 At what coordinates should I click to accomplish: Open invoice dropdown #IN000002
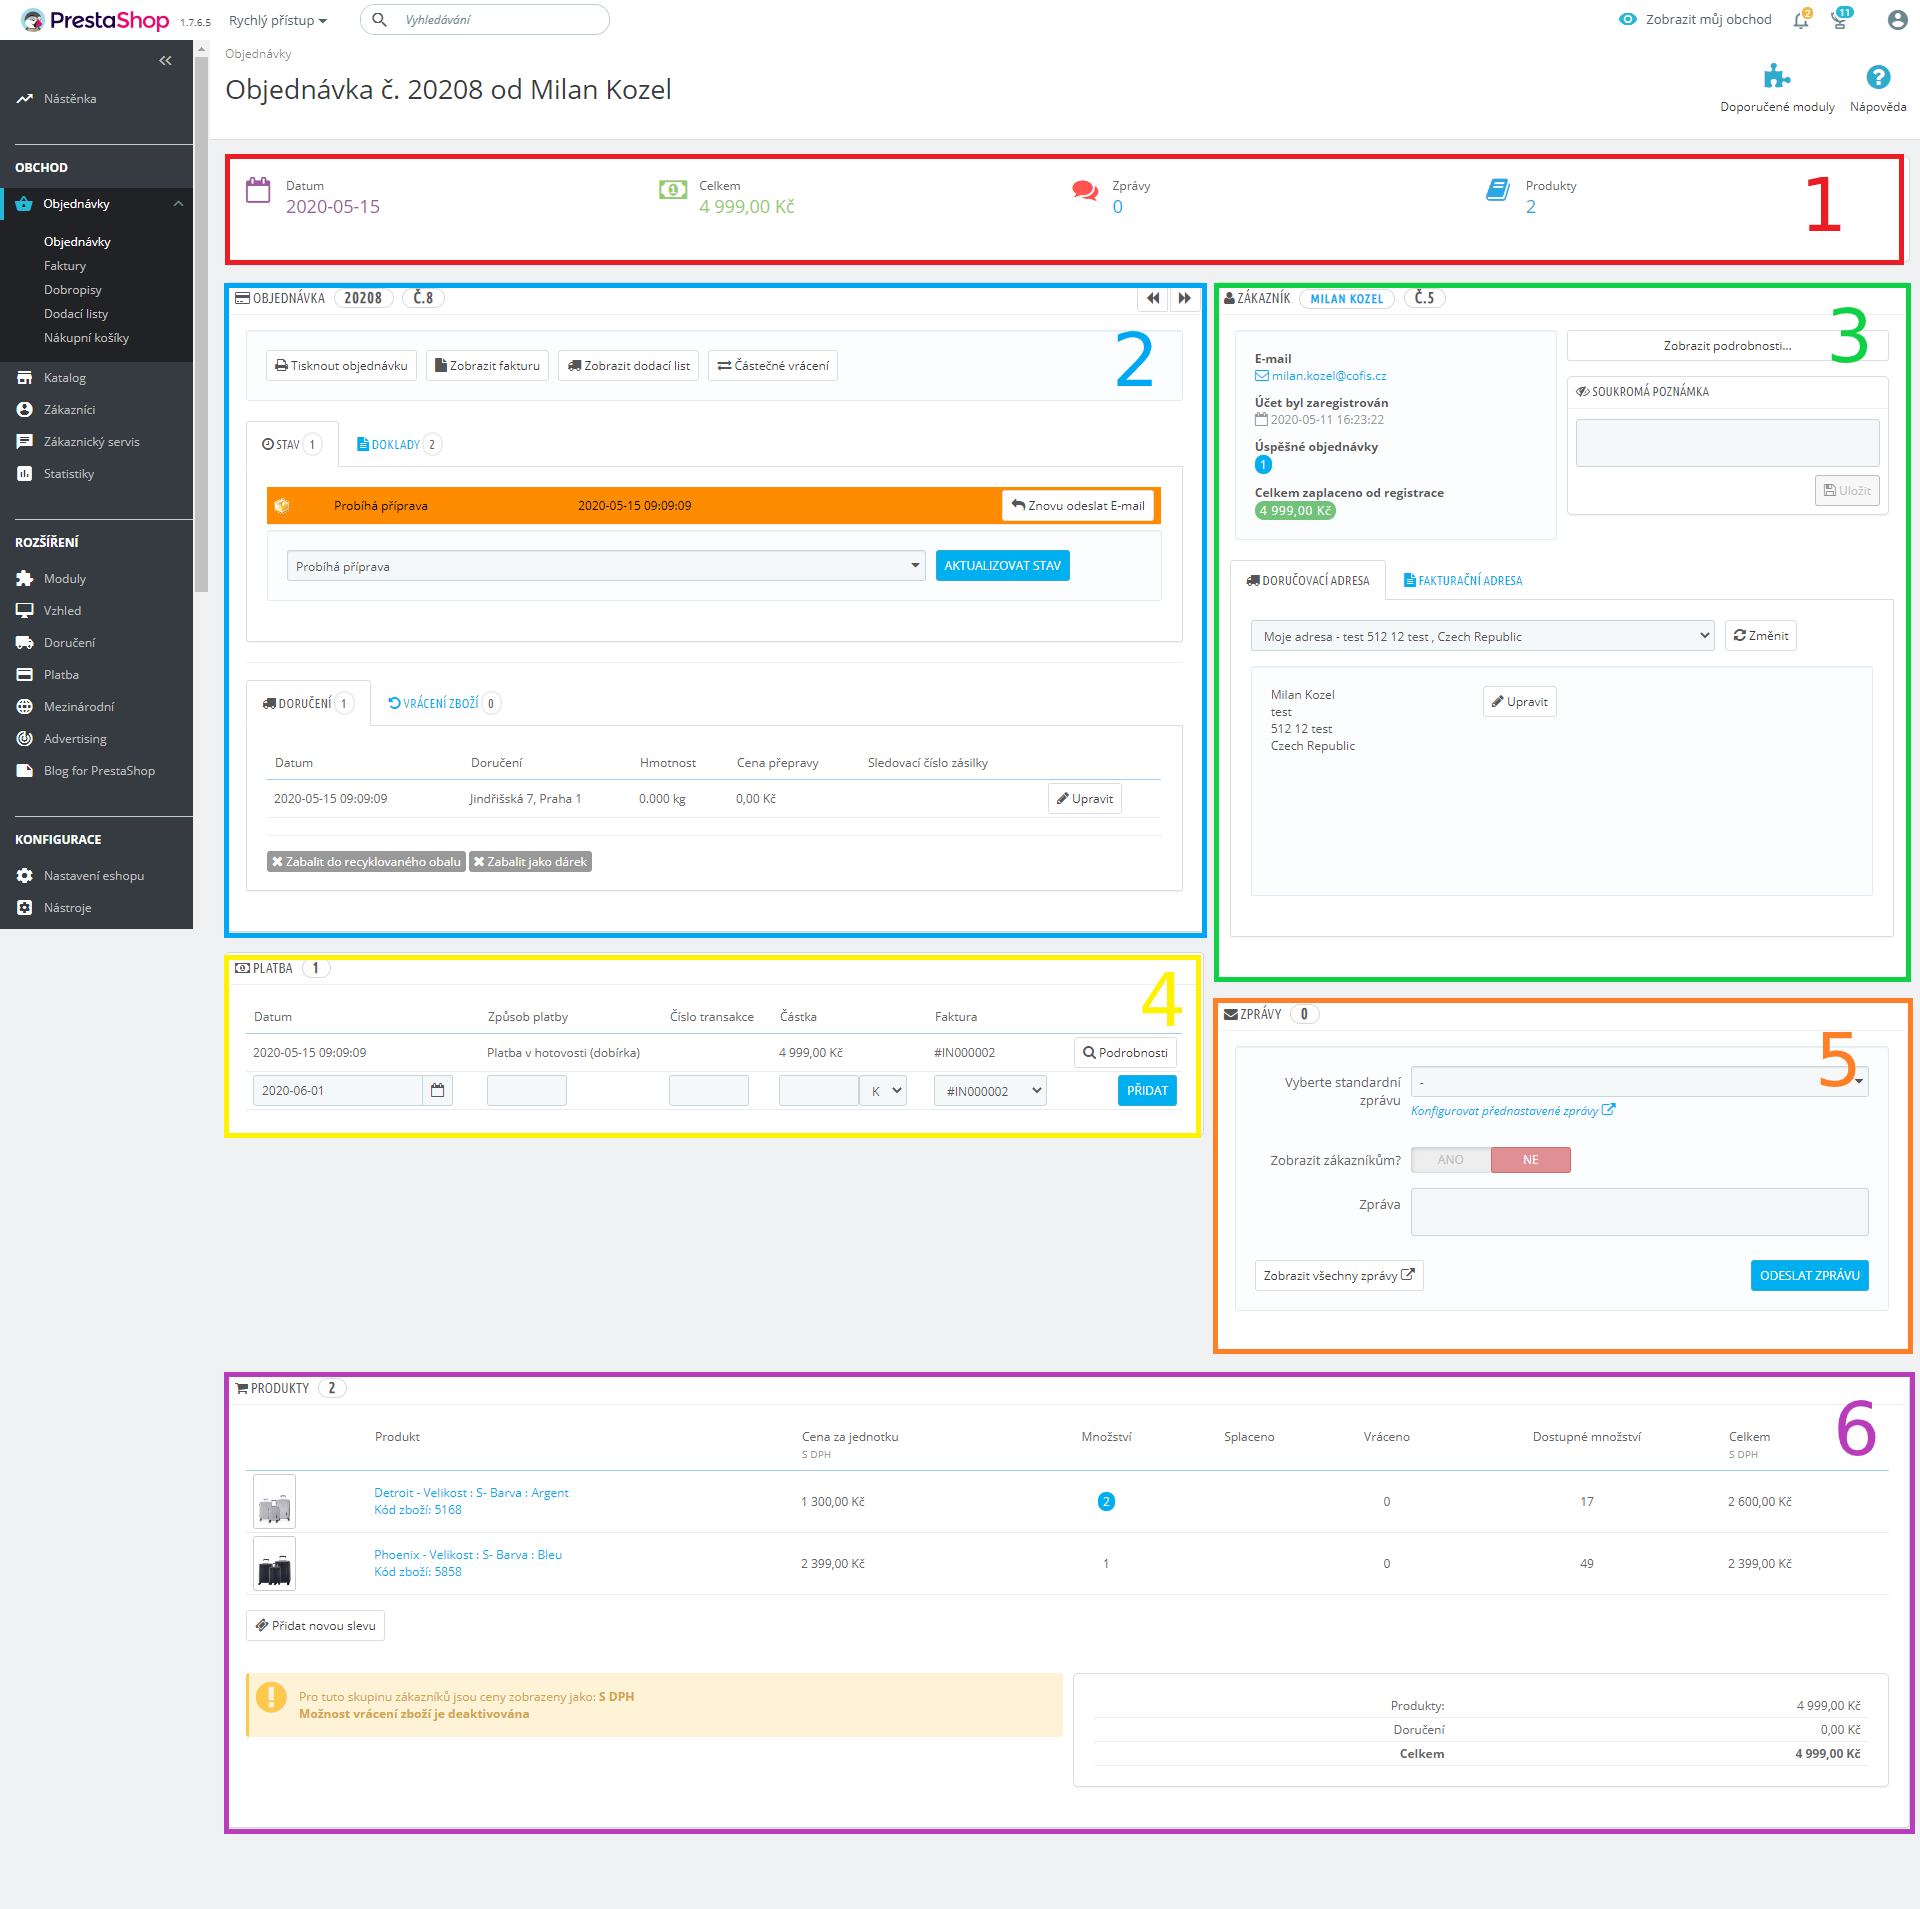tap(990, 1091)
